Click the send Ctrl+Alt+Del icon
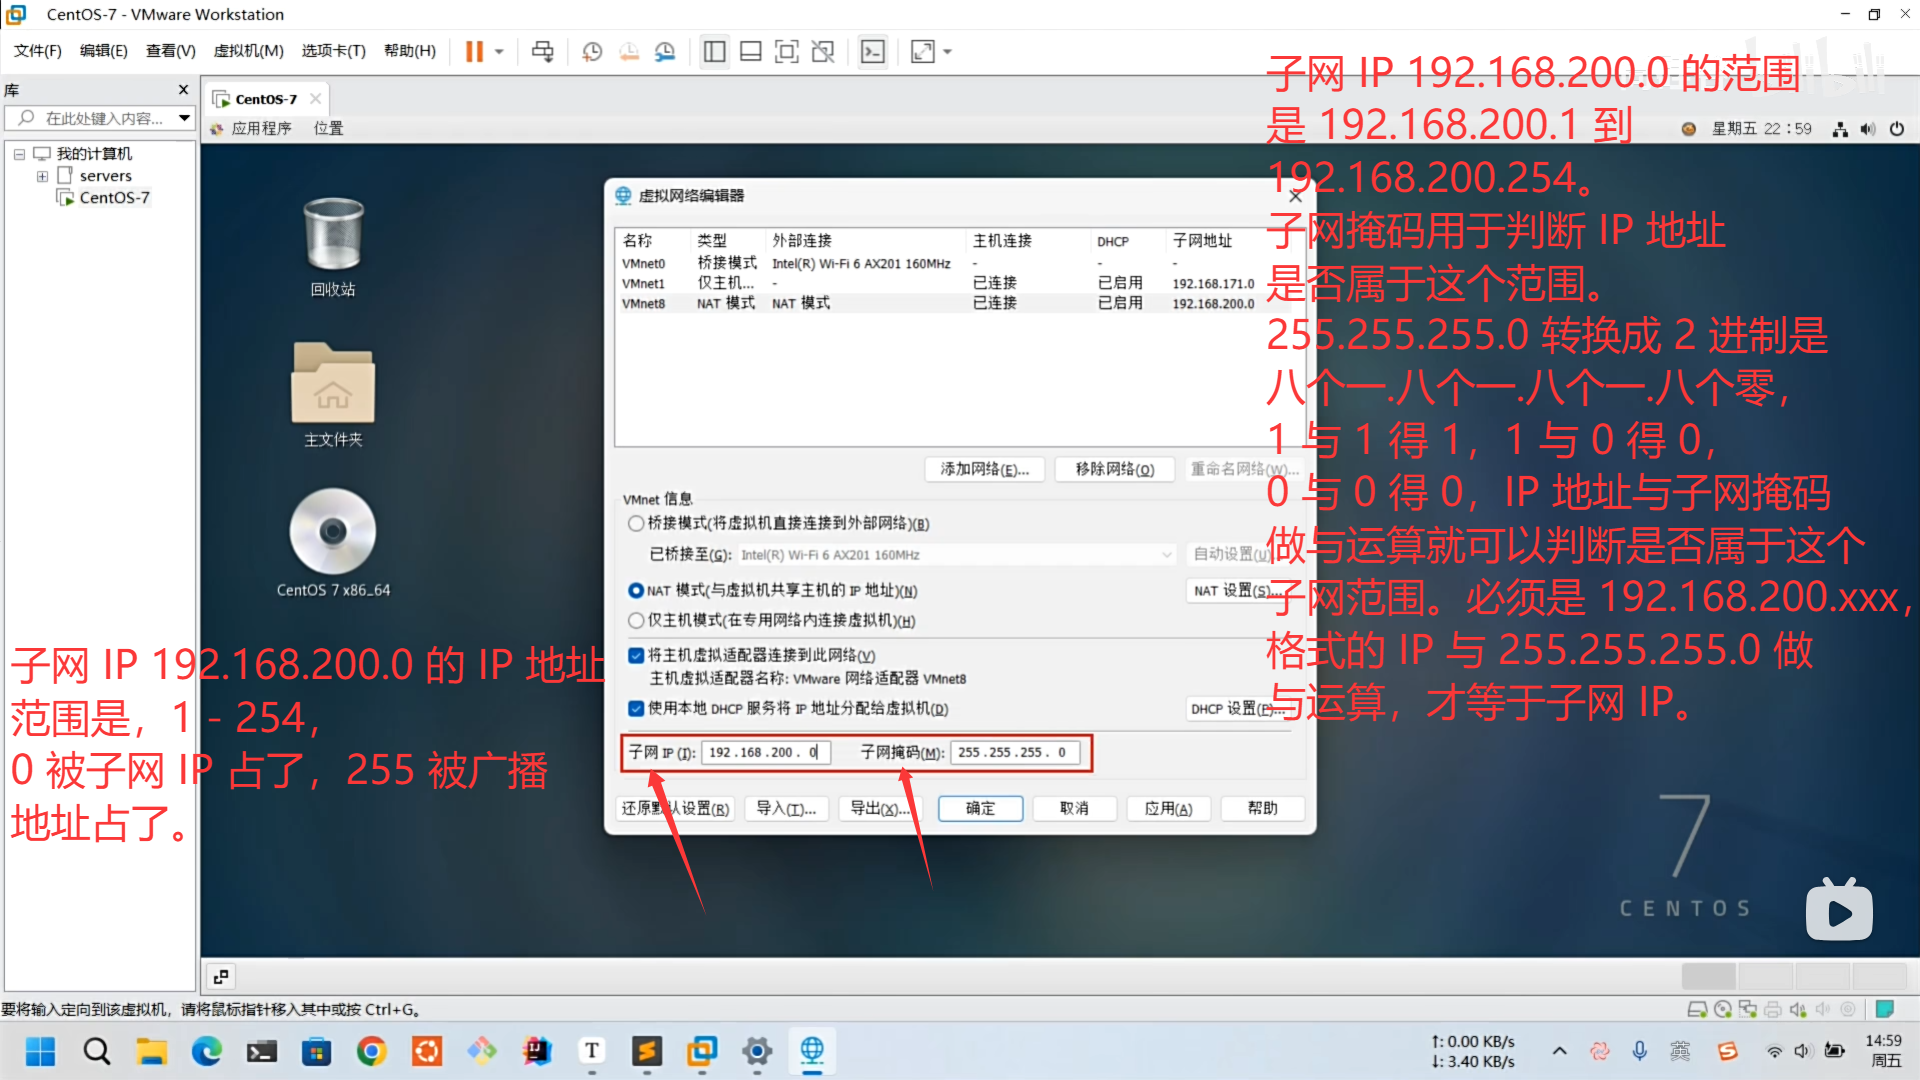Screen dimensions: 1920x1080 [542, 52]
